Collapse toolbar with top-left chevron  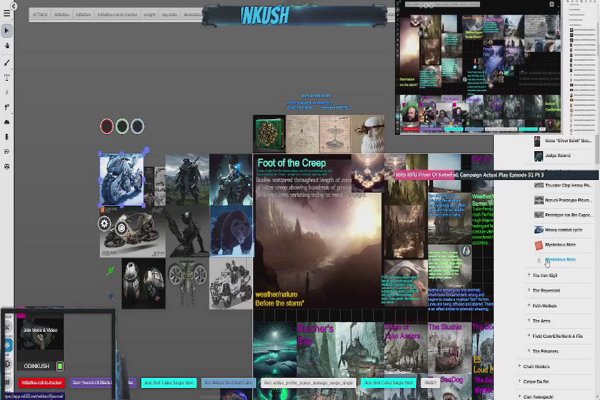pyautogui.click(x=13, y=6)
